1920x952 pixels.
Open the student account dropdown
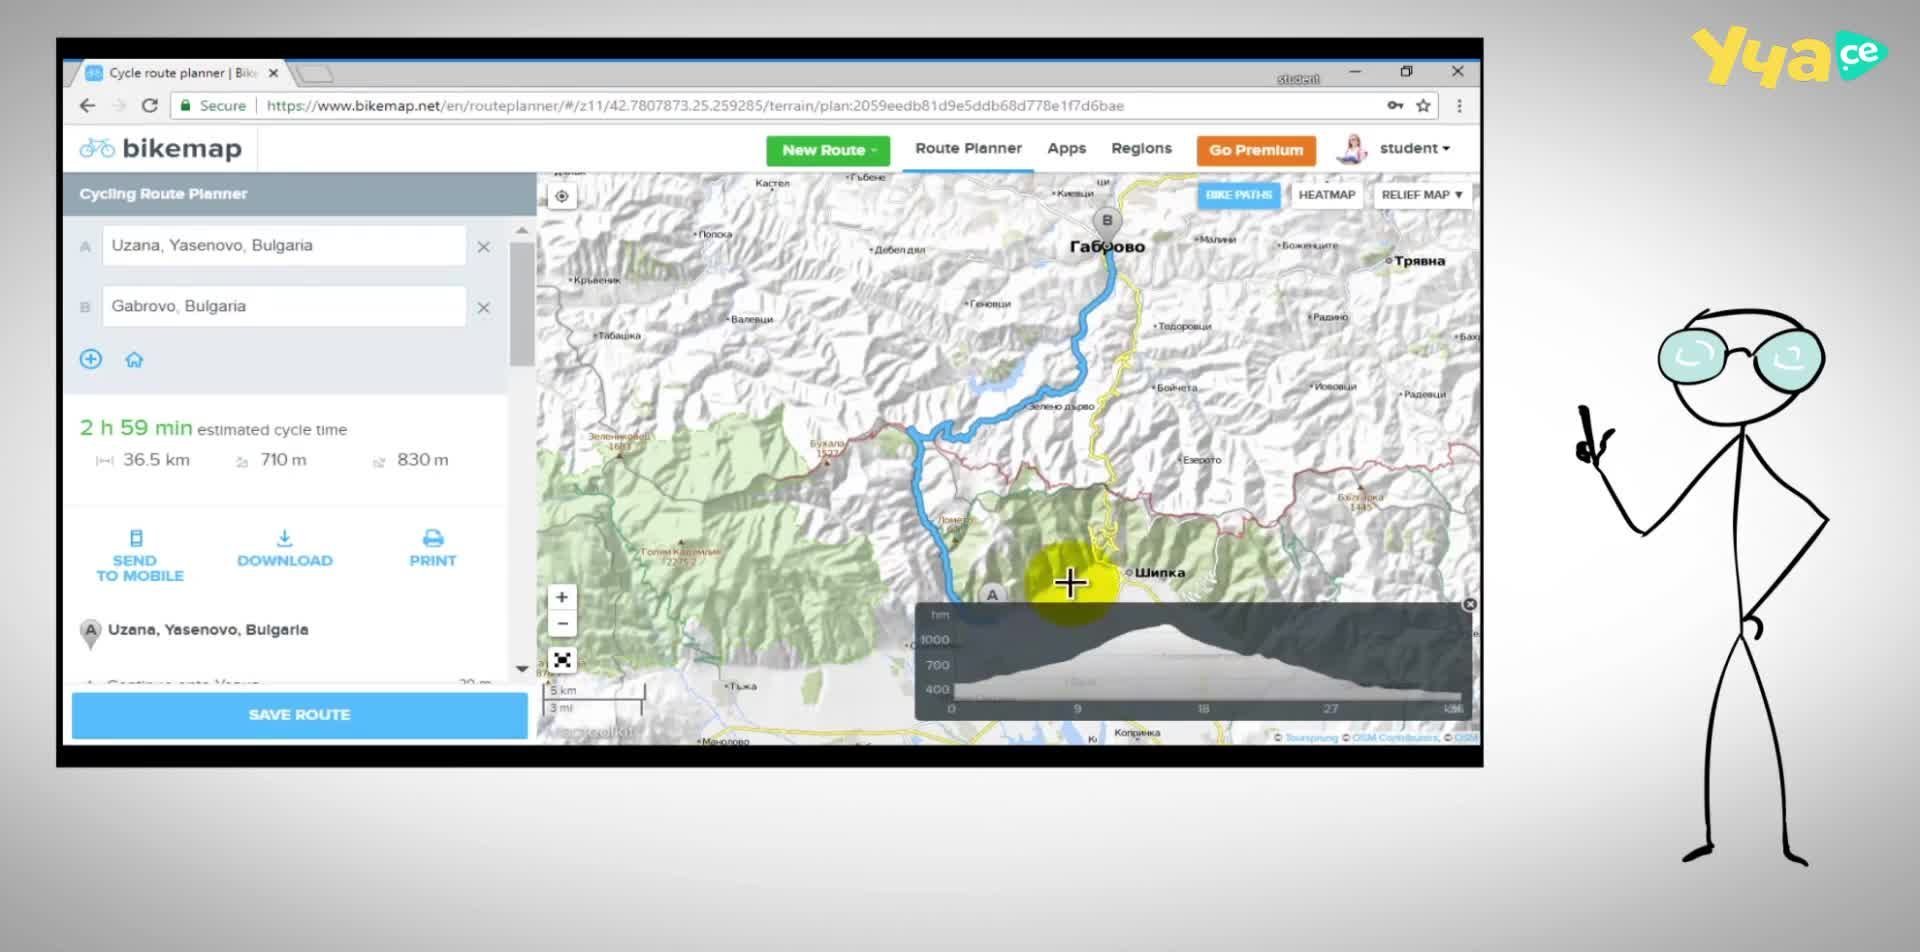click(1414, 148)
